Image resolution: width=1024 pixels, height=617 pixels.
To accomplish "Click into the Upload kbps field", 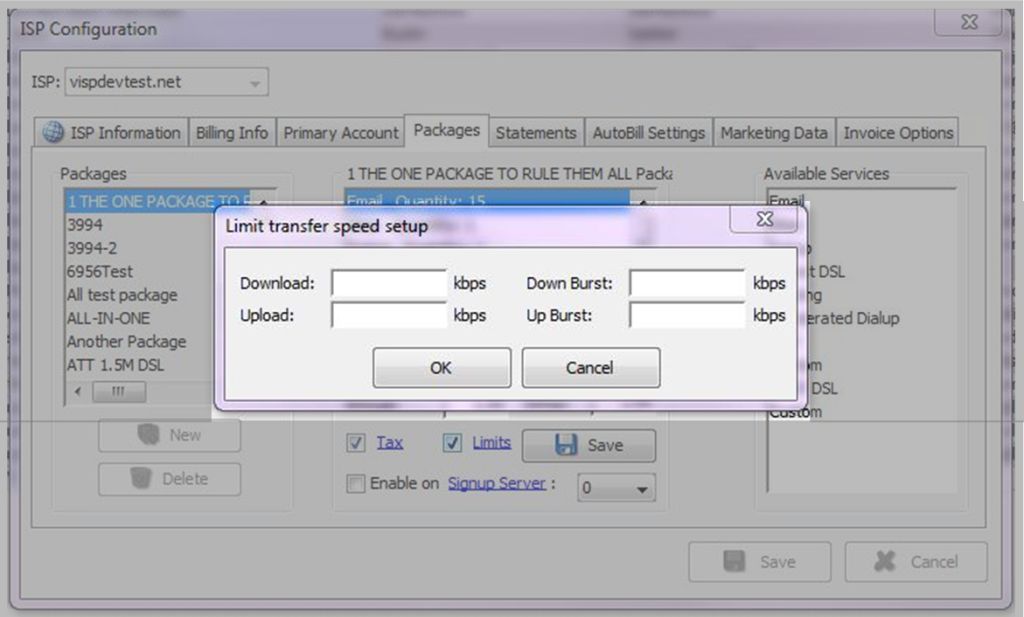I will pos(389,315).
